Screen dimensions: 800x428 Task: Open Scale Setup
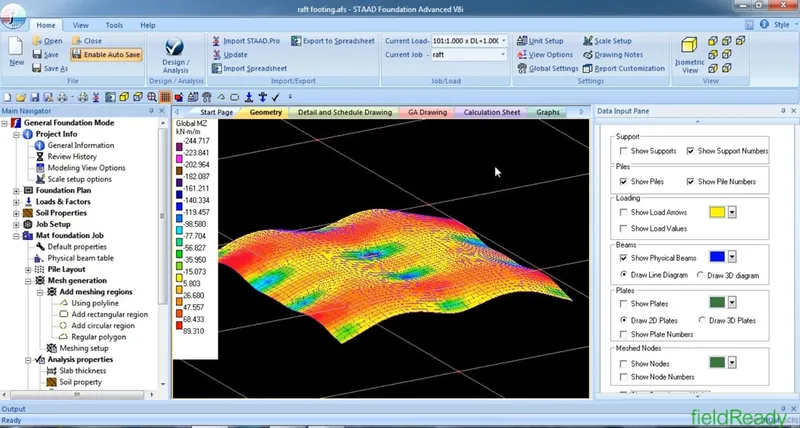(x=607, y=41)
